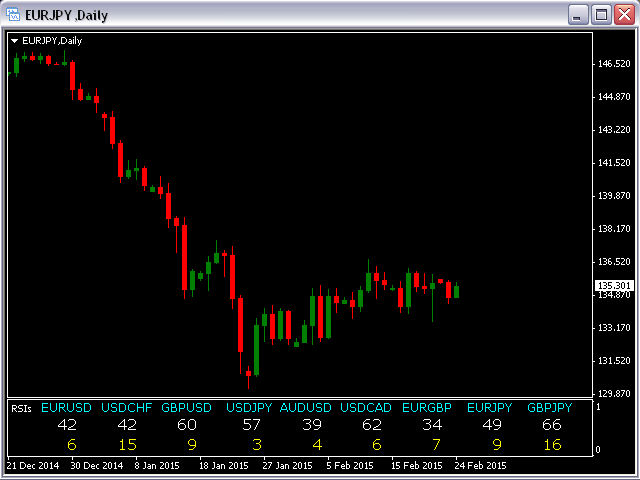Click the 139.870 price scale label

pos(614,196)
